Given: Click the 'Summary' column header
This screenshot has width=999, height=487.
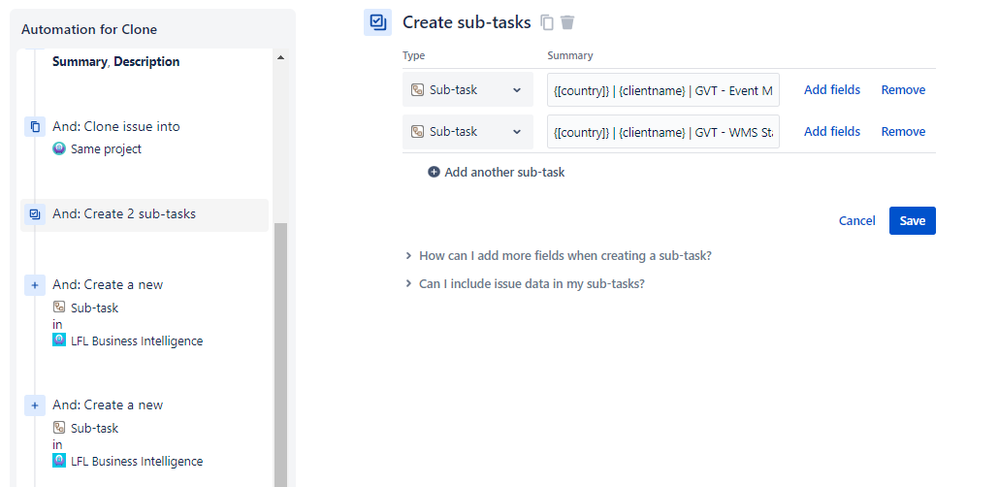Looking at the screenshot, I should click(x=570, y=55).
